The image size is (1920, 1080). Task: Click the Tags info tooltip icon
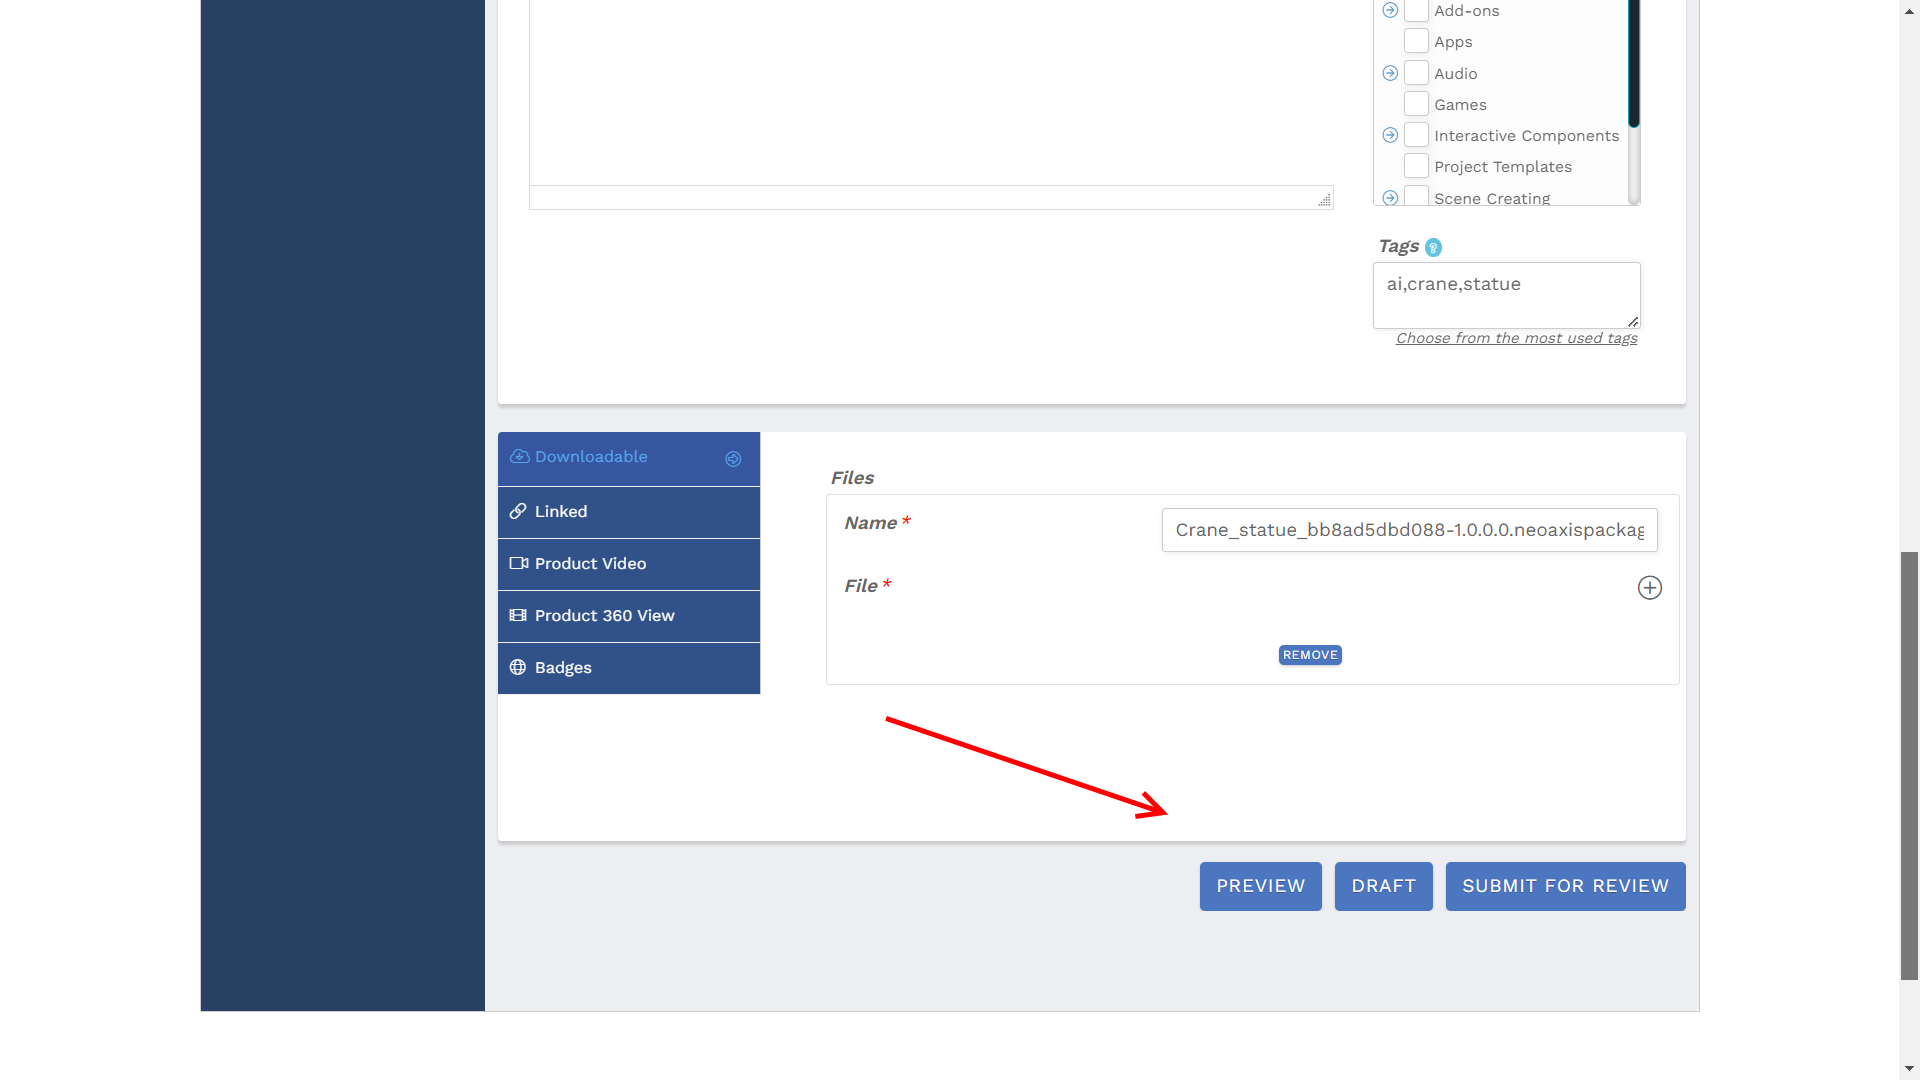pos(1435,247)
